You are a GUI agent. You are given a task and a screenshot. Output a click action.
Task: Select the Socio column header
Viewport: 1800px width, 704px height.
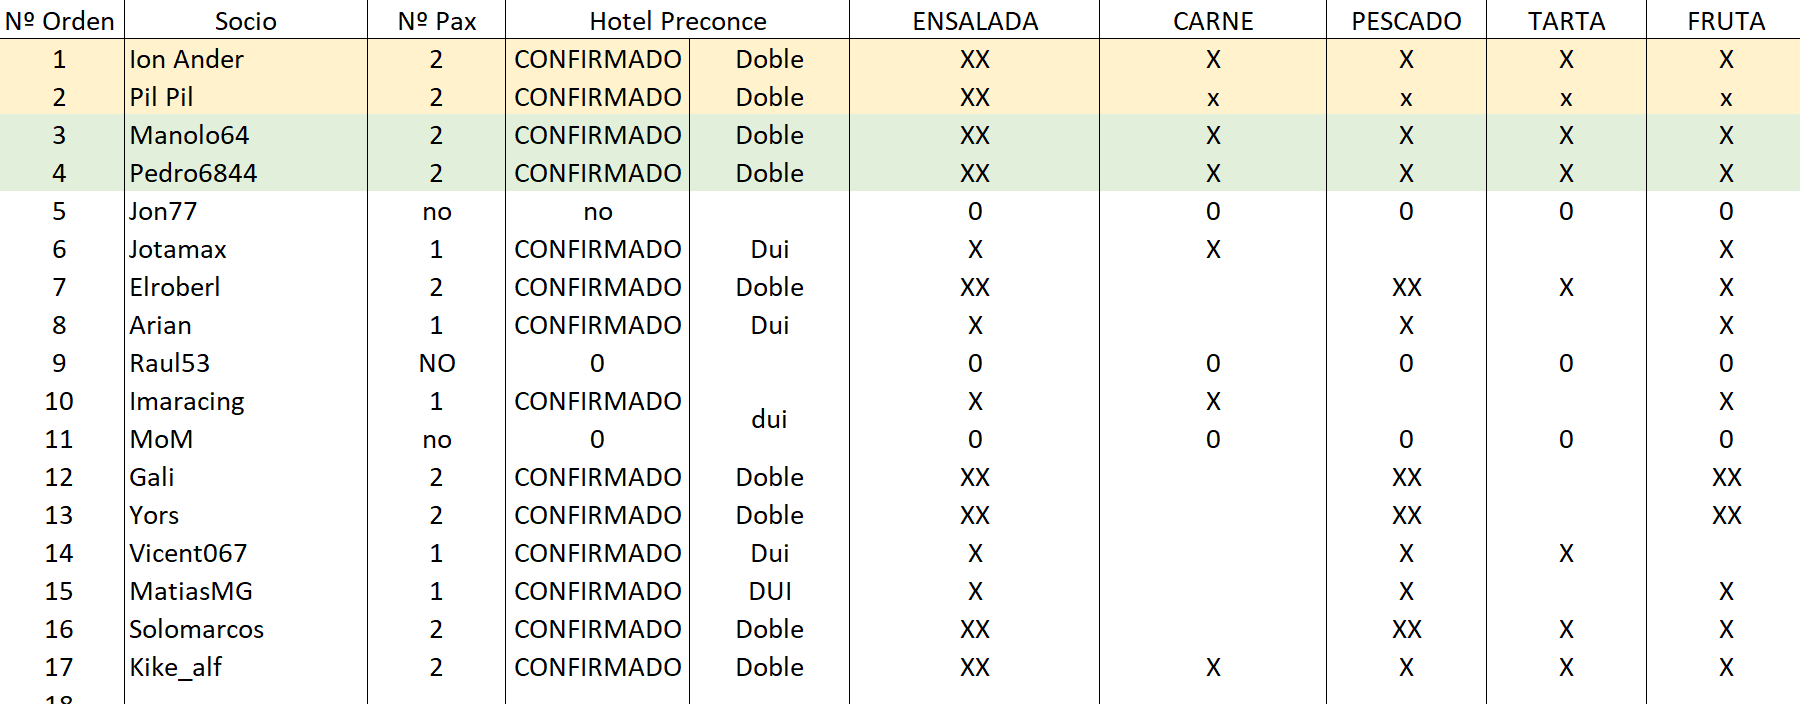click(x=246, y=21)
